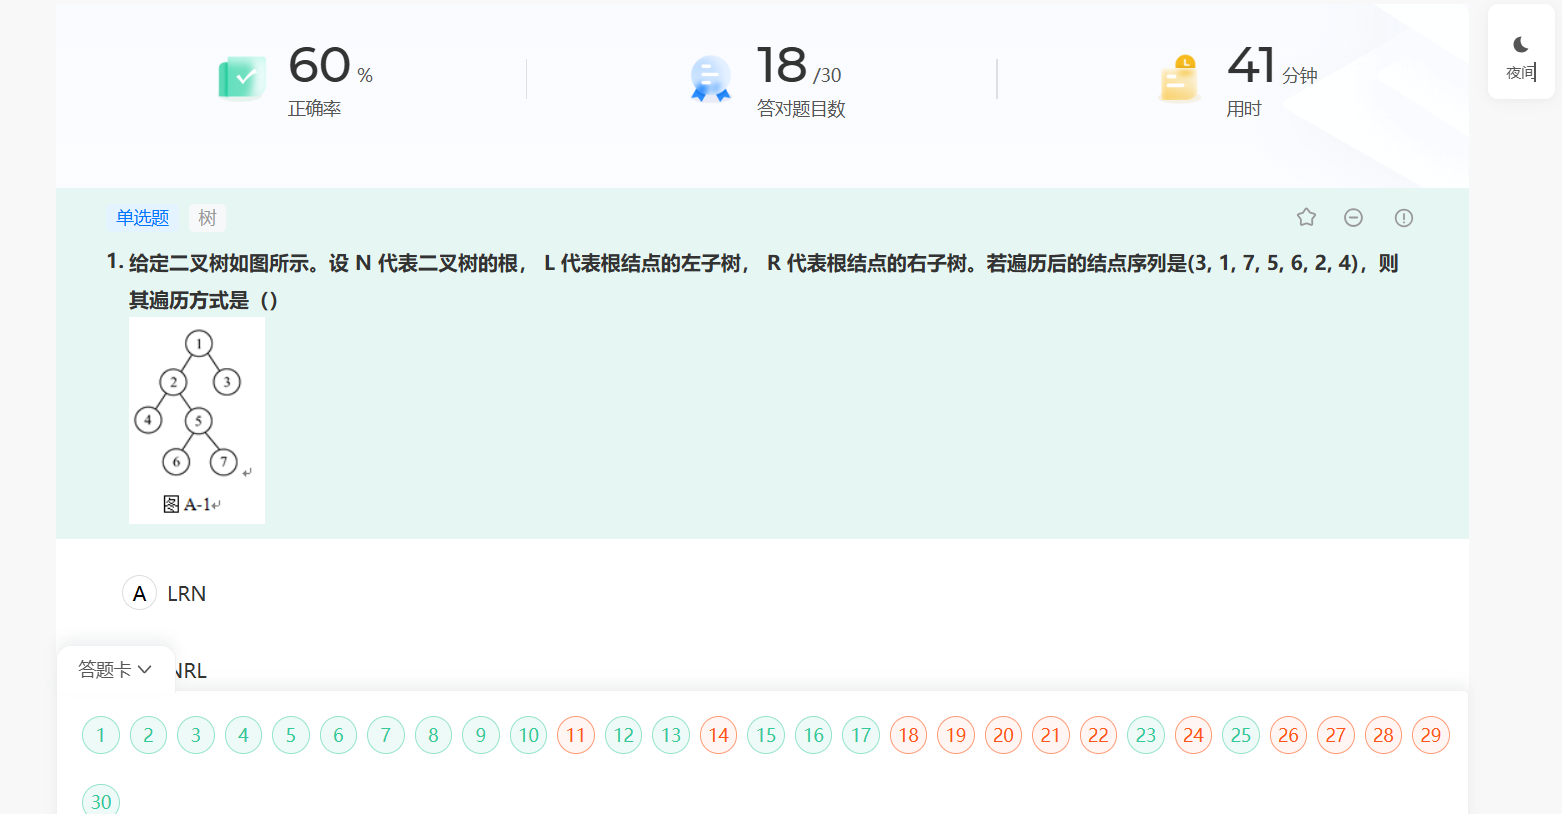1562x814 pixels.
Task: Click the yellow time-spent clock icon
Action: (x=1180, y=78)
